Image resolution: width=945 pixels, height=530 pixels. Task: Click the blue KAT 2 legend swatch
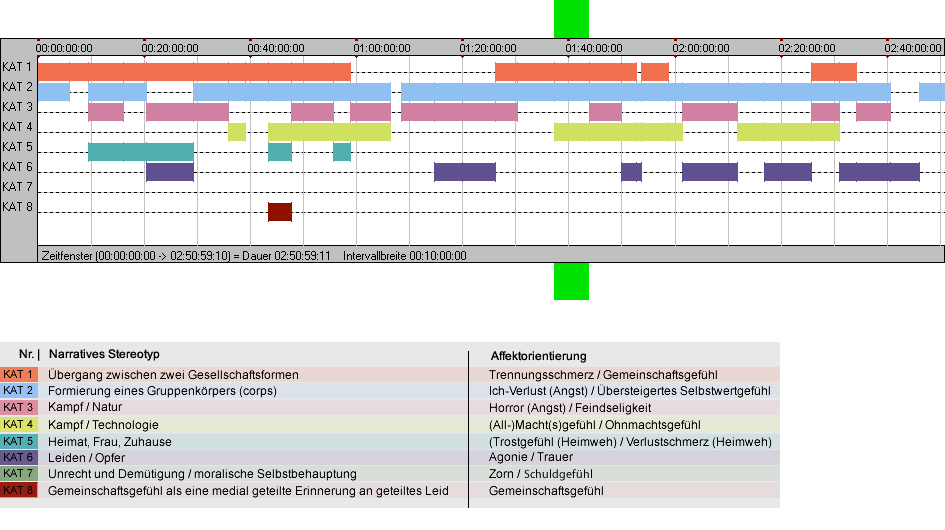(19, 391)
